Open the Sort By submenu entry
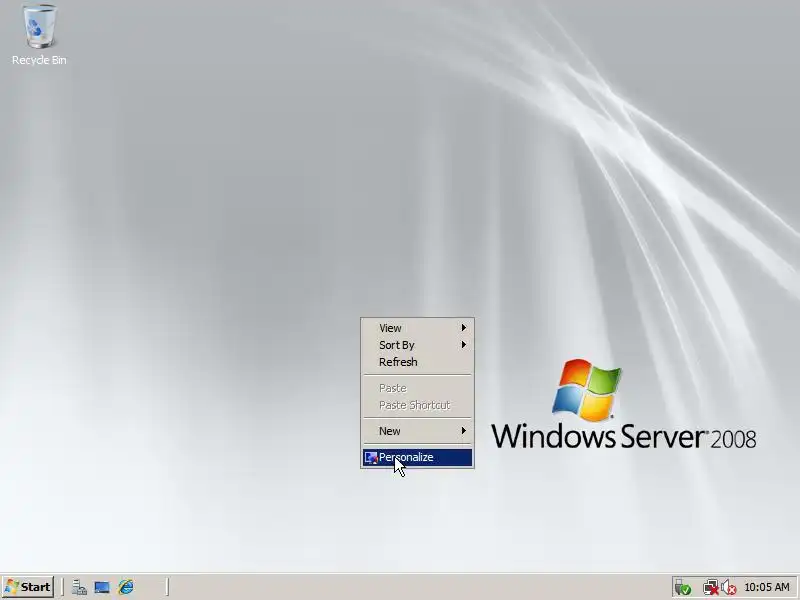The width and height of the screenshot is (800, 600). 417,345
